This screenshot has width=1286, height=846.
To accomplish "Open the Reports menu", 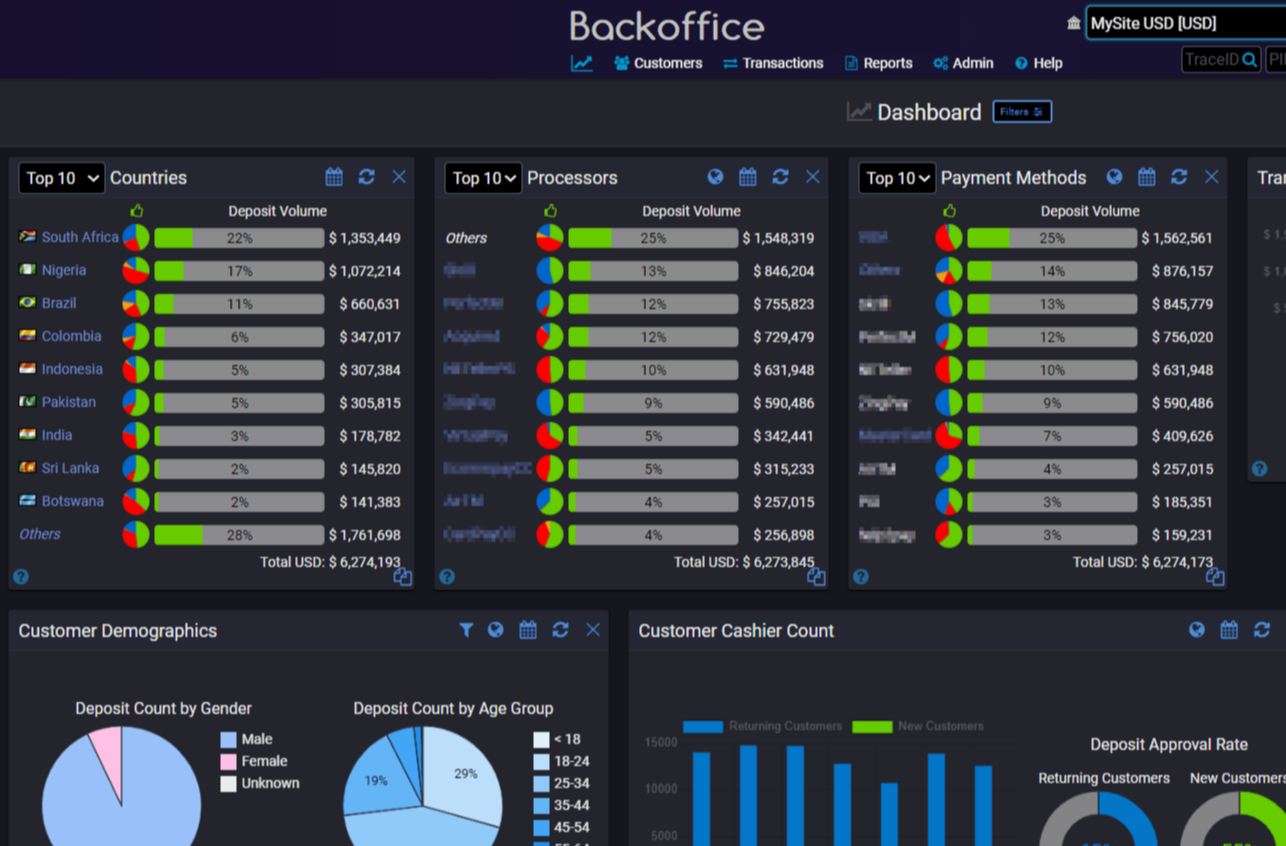I will point(878,62).
